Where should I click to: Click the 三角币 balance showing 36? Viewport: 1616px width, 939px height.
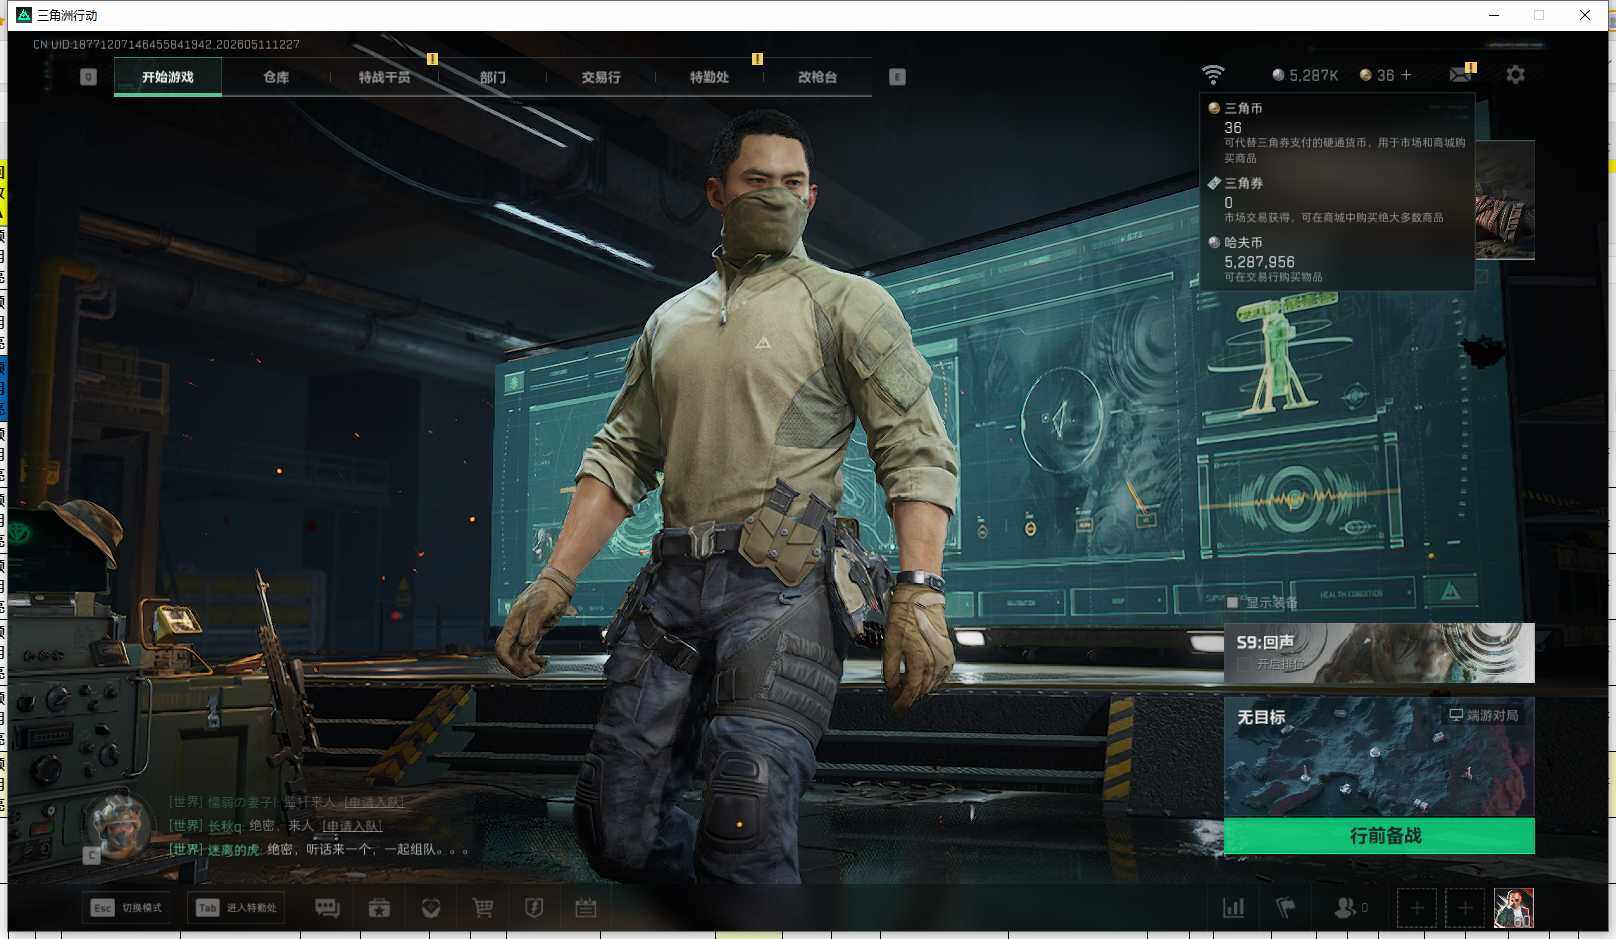[x=1377, y=75]
